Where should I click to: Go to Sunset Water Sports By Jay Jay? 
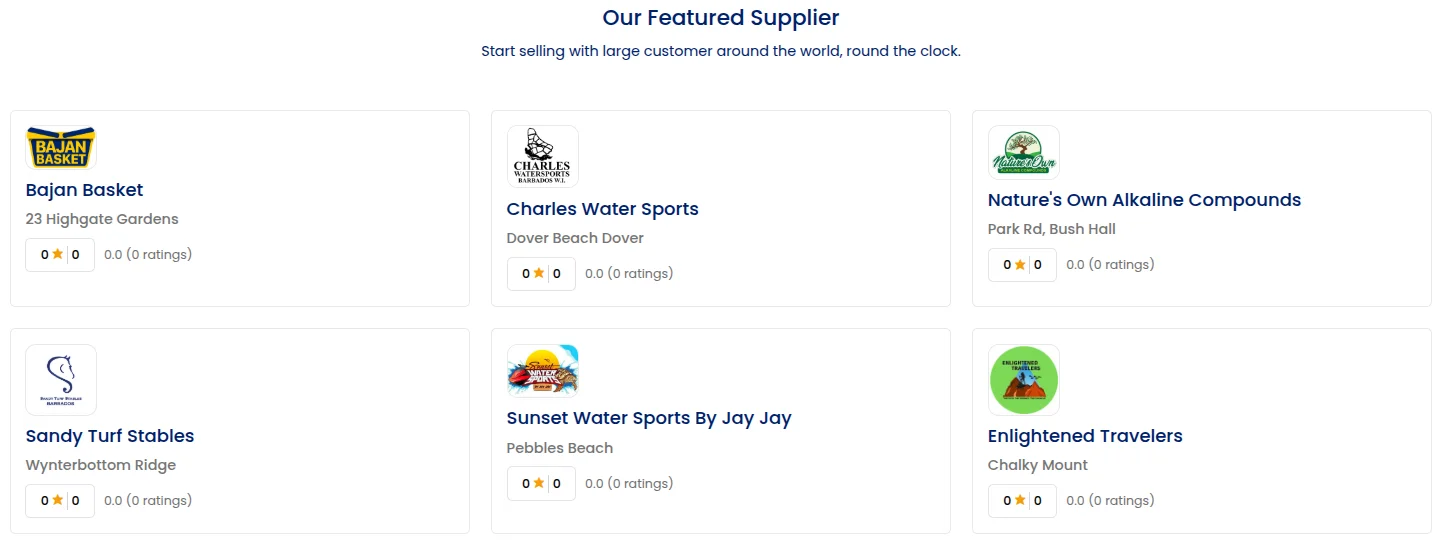[649, 418]
